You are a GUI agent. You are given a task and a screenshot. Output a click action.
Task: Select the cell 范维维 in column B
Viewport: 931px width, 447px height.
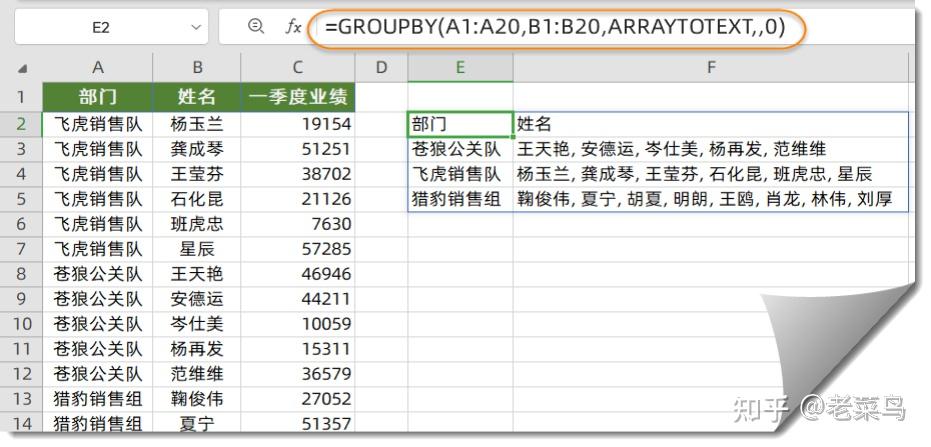[x=197, y=373]
